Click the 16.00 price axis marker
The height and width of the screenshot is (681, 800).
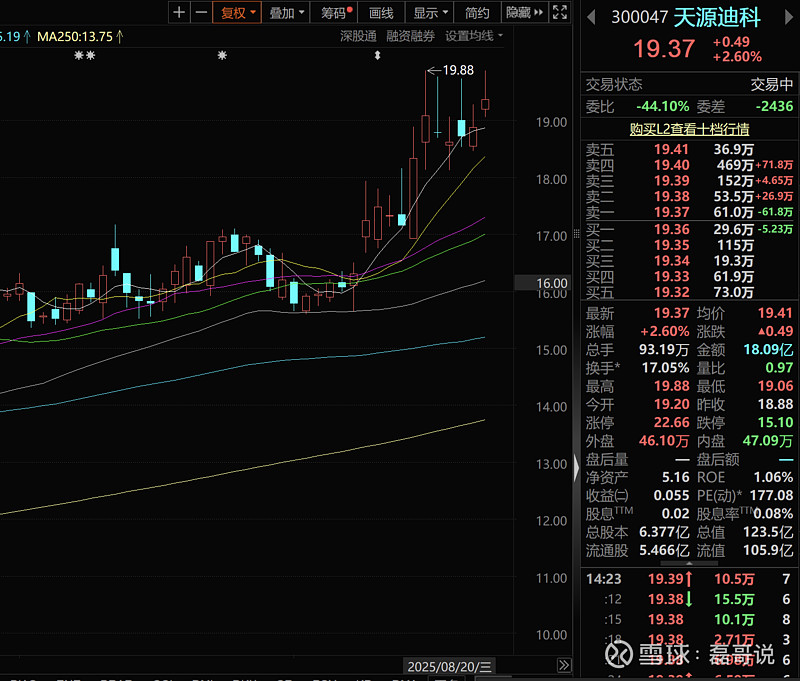pos(543,283)
